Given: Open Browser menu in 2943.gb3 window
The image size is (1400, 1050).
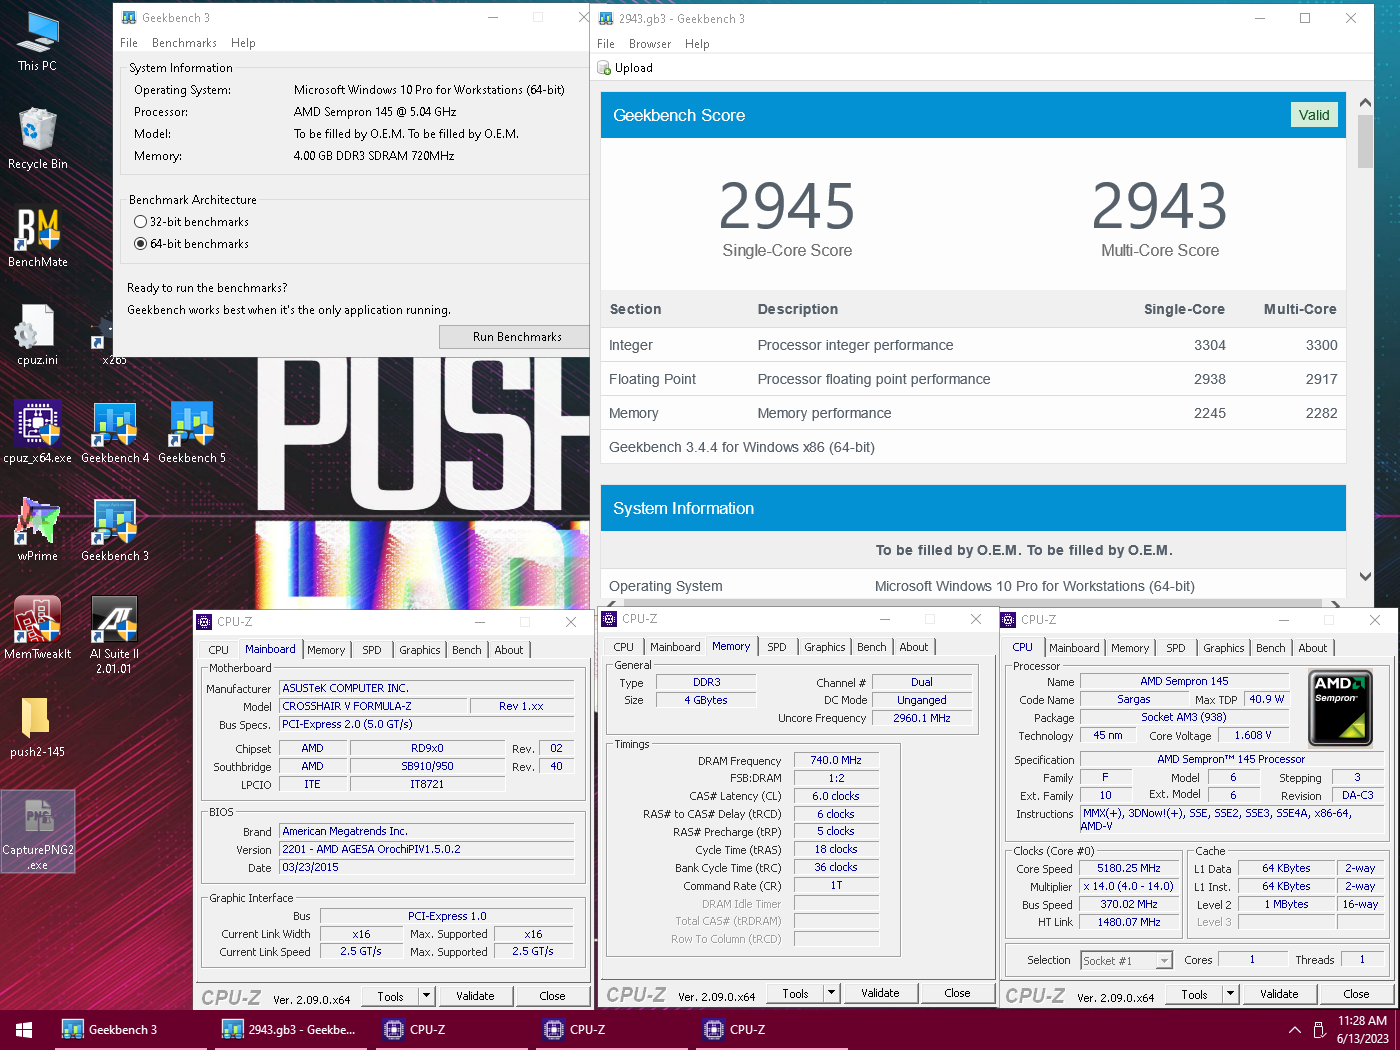Looking at the screenshot, I should click(650, 44).
